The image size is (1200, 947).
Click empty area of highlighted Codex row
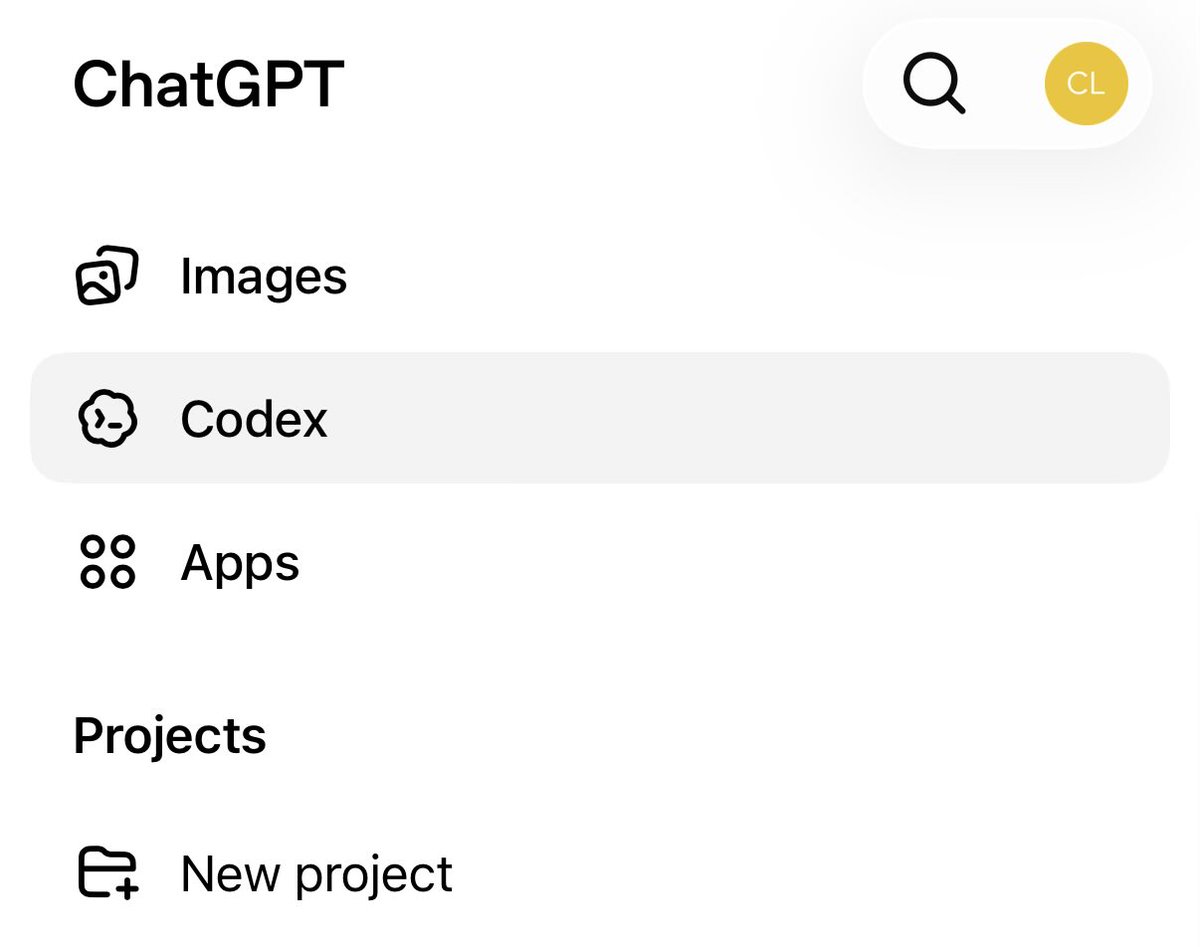pyautogui.click(x=750, y=418)
